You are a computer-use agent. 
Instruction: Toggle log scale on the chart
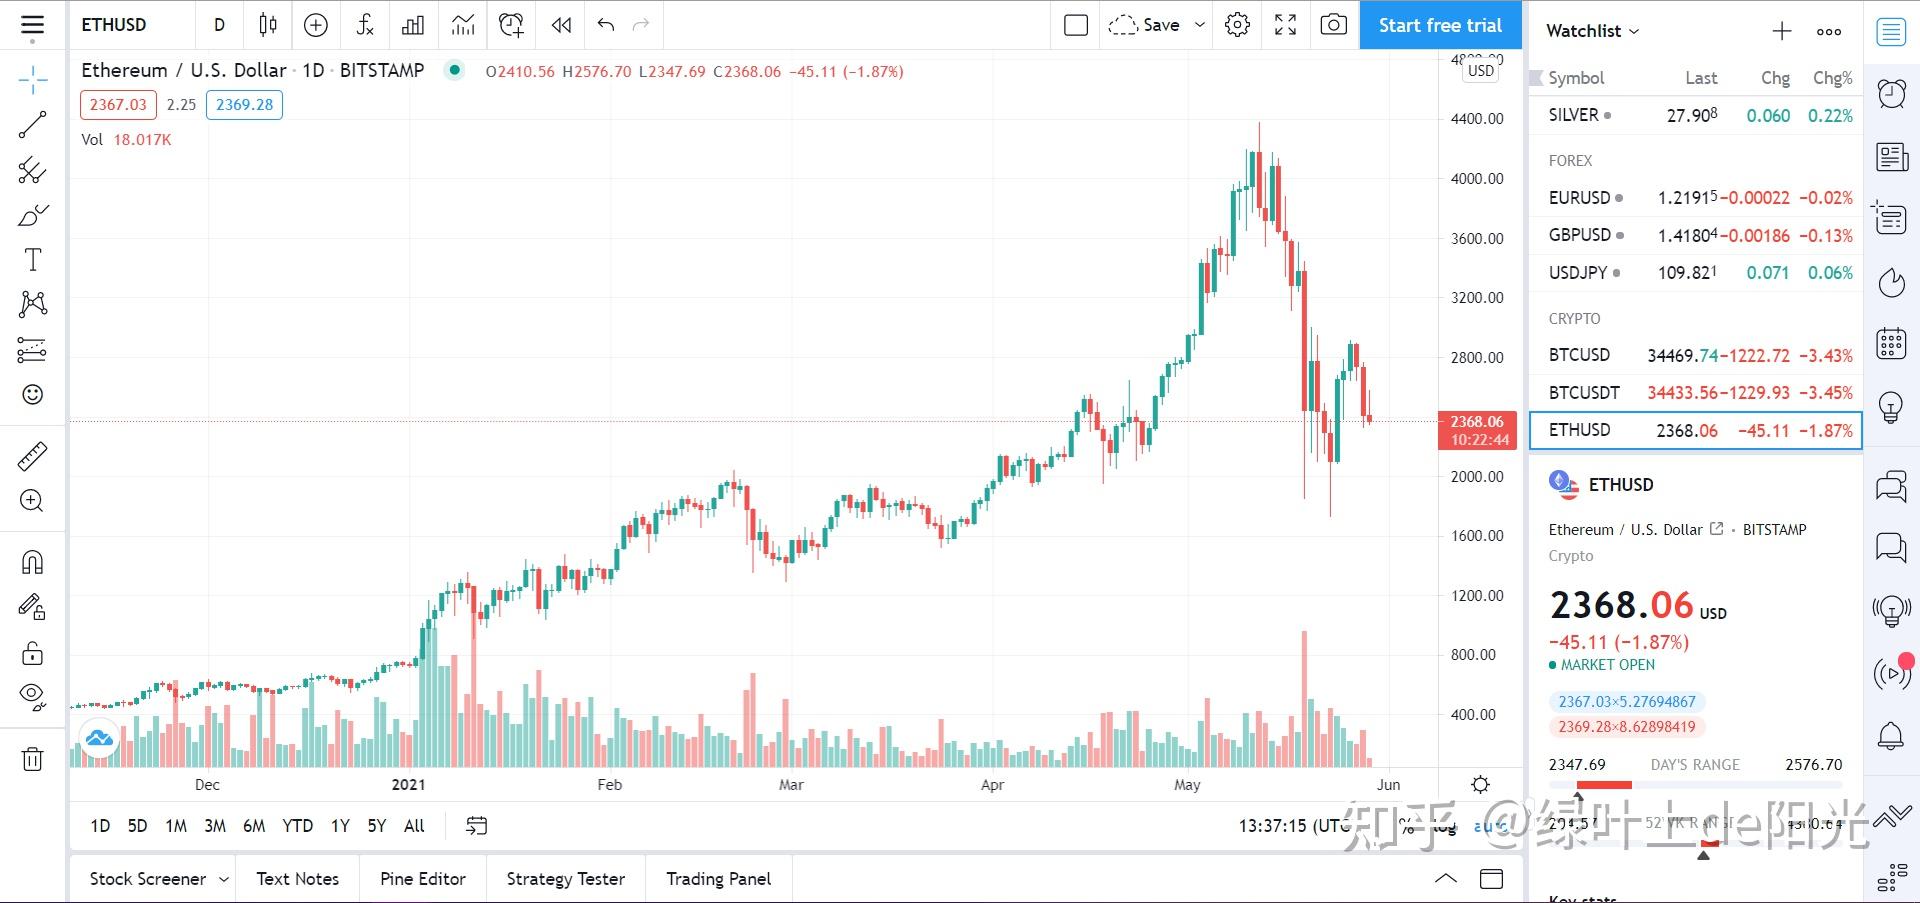coord(1444,826)
